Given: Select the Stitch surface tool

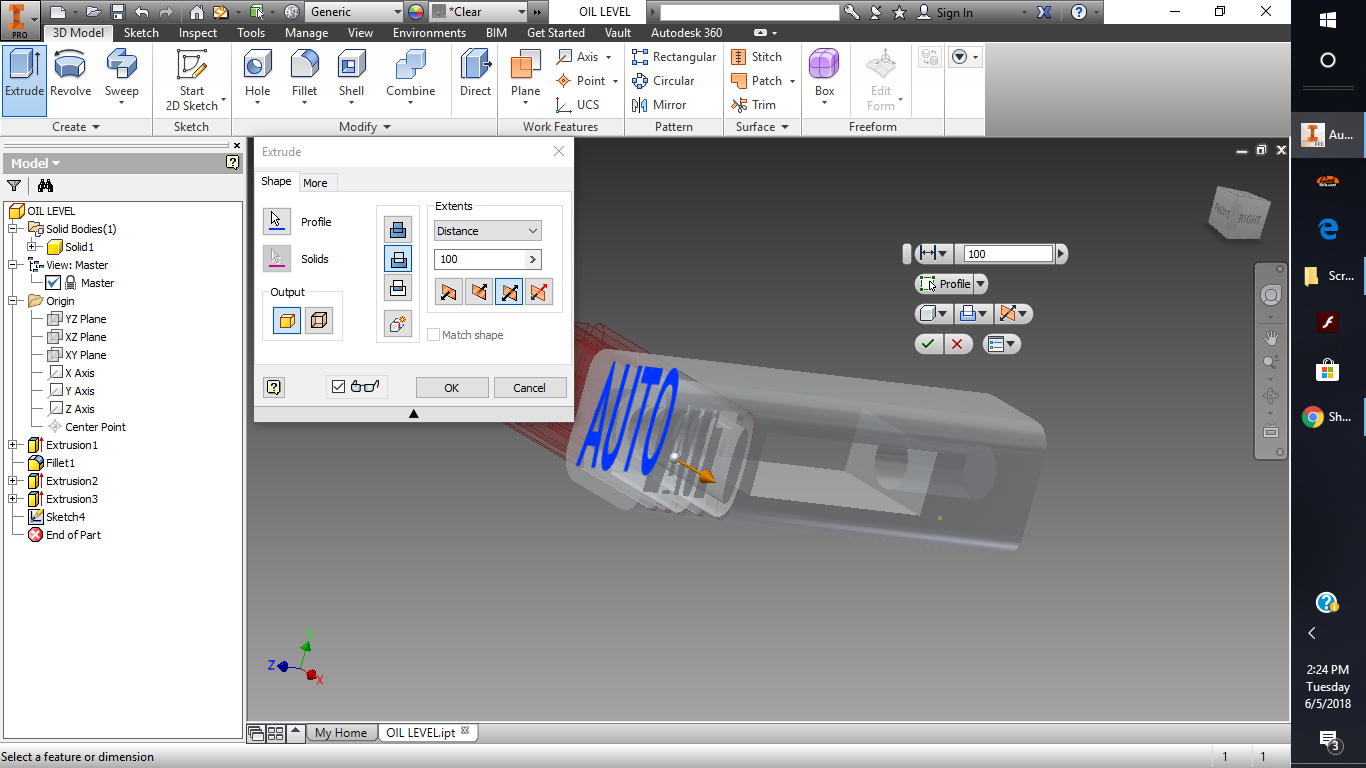Looking at the screenshot, I should click(x=757, y=57).
